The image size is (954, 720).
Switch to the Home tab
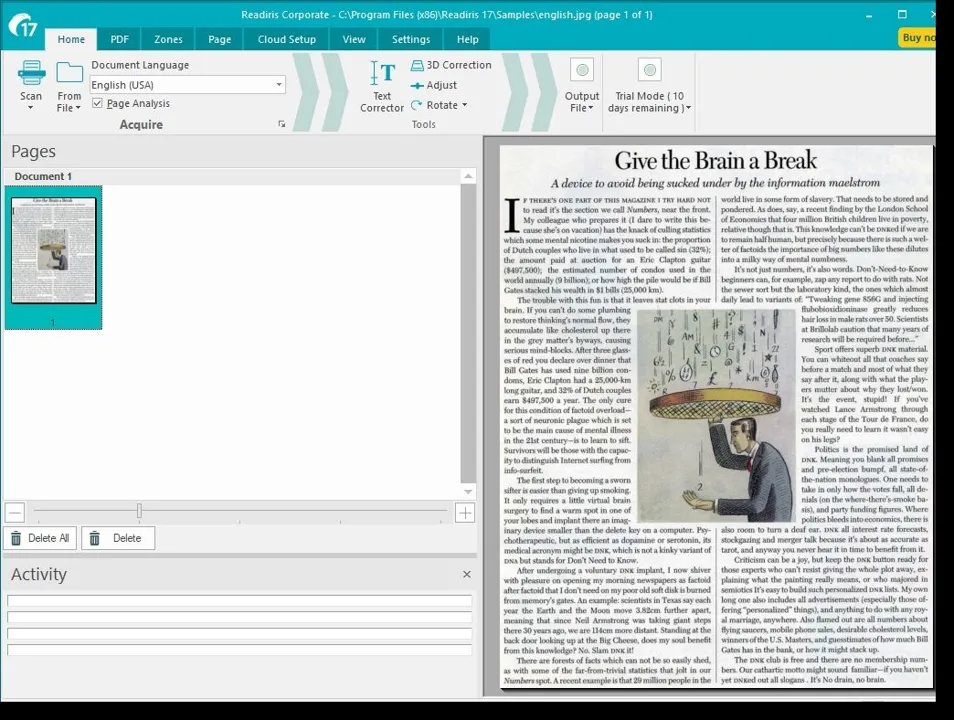coord(71,39)
